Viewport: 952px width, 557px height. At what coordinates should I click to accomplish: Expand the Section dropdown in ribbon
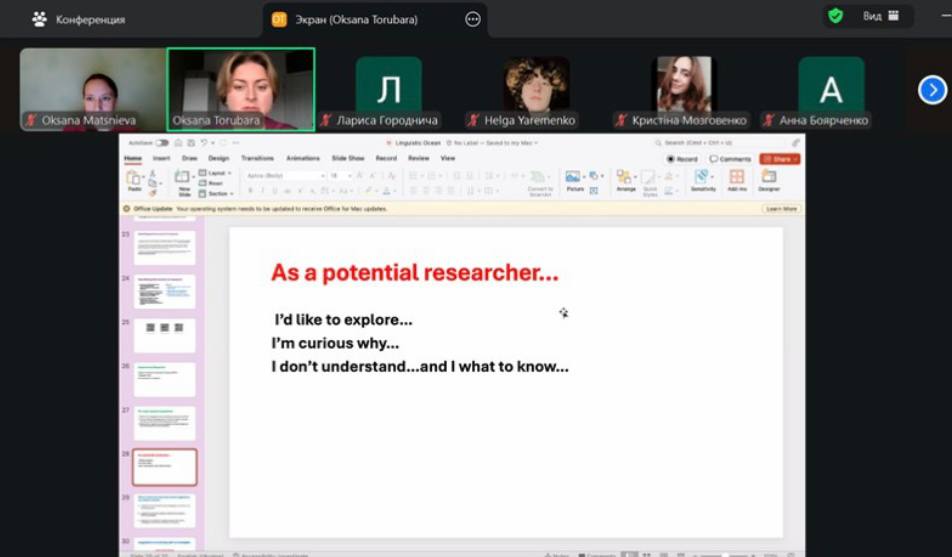(x=216, y=193)
